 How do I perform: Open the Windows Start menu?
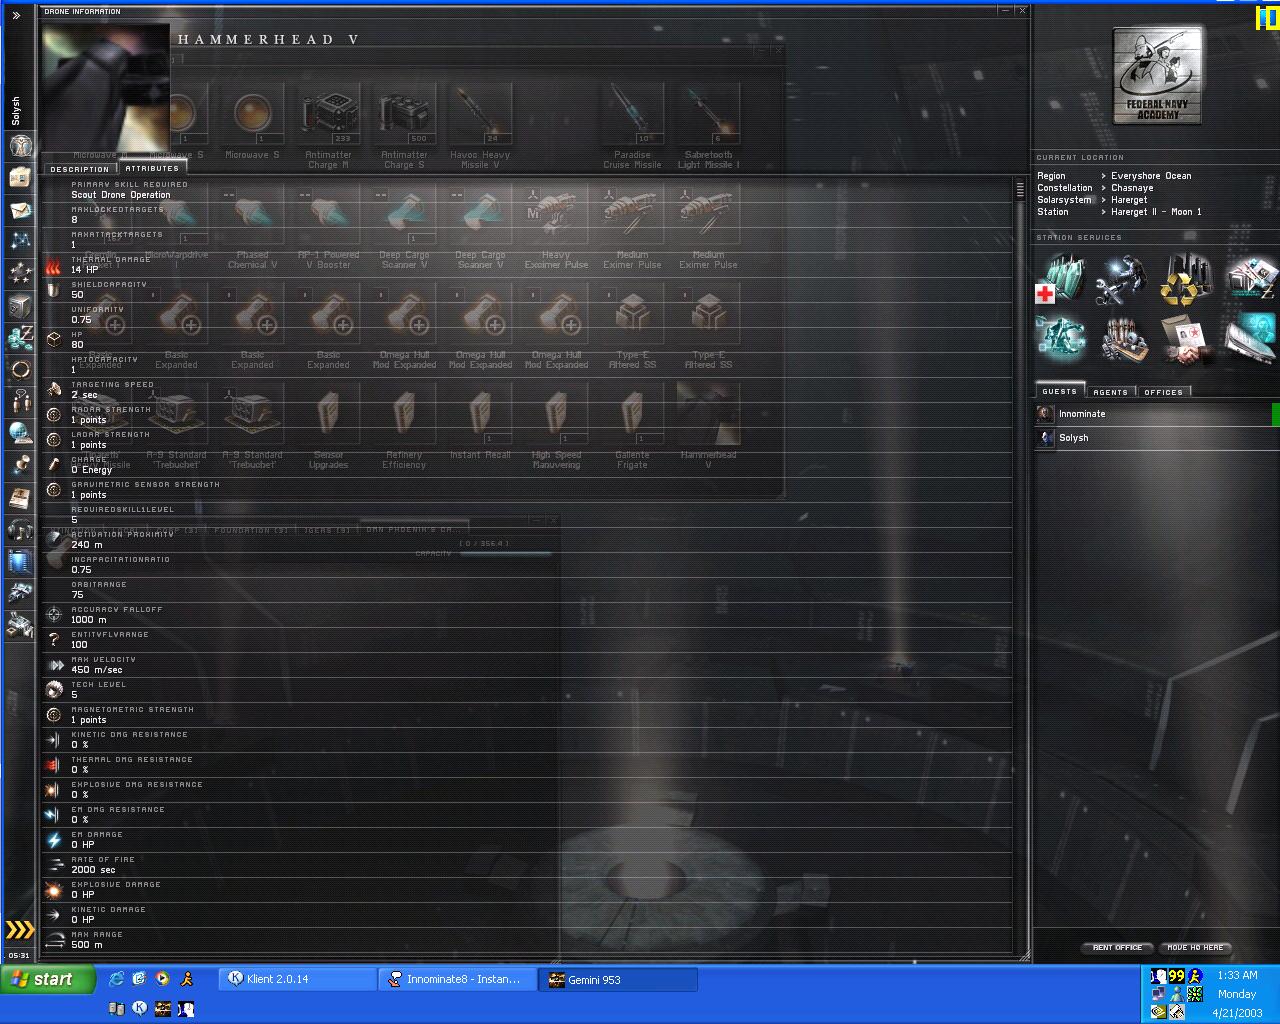click(48, 979)
